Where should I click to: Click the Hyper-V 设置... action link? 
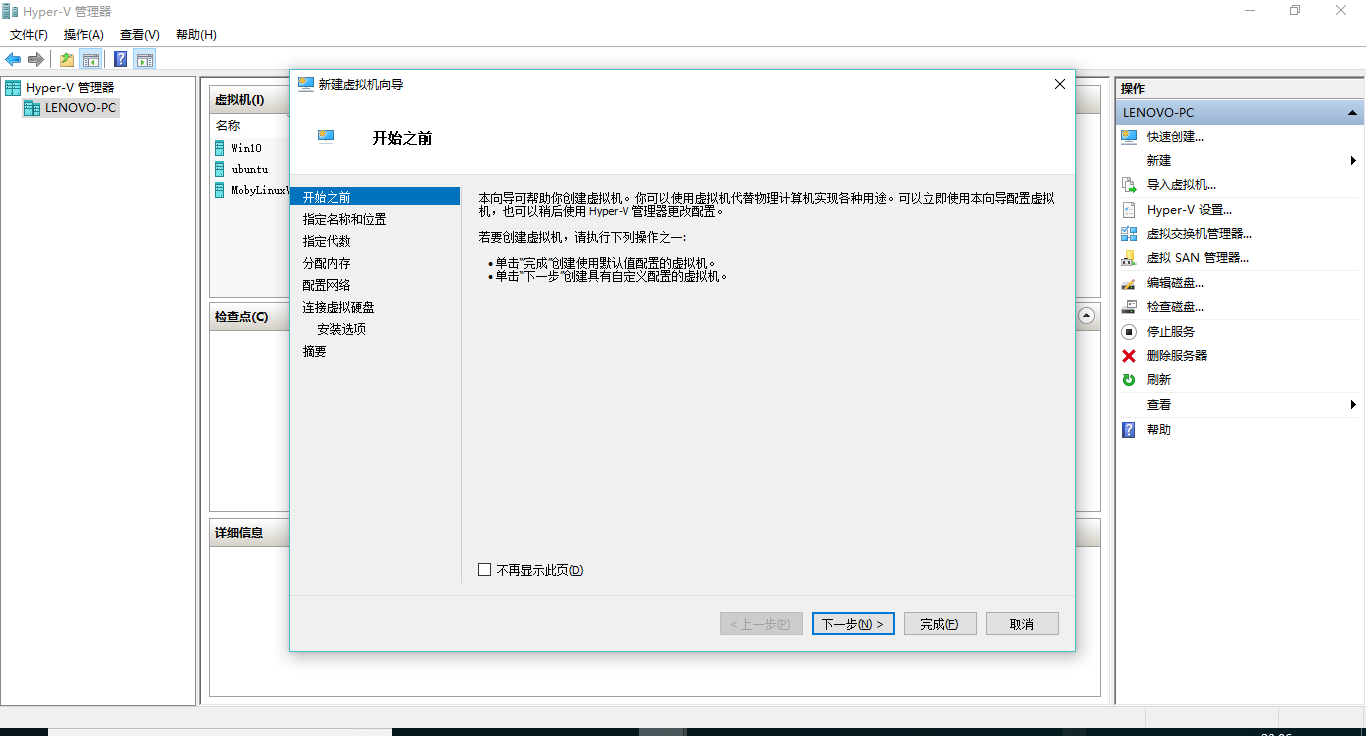(x=1189, y=210)
